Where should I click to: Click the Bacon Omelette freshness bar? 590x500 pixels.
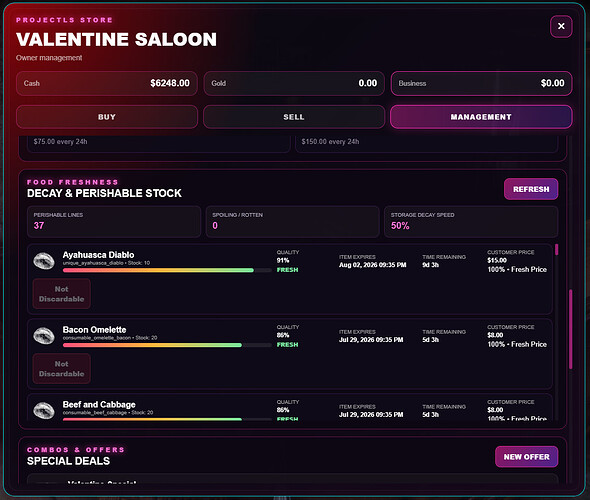click(167, 345)
